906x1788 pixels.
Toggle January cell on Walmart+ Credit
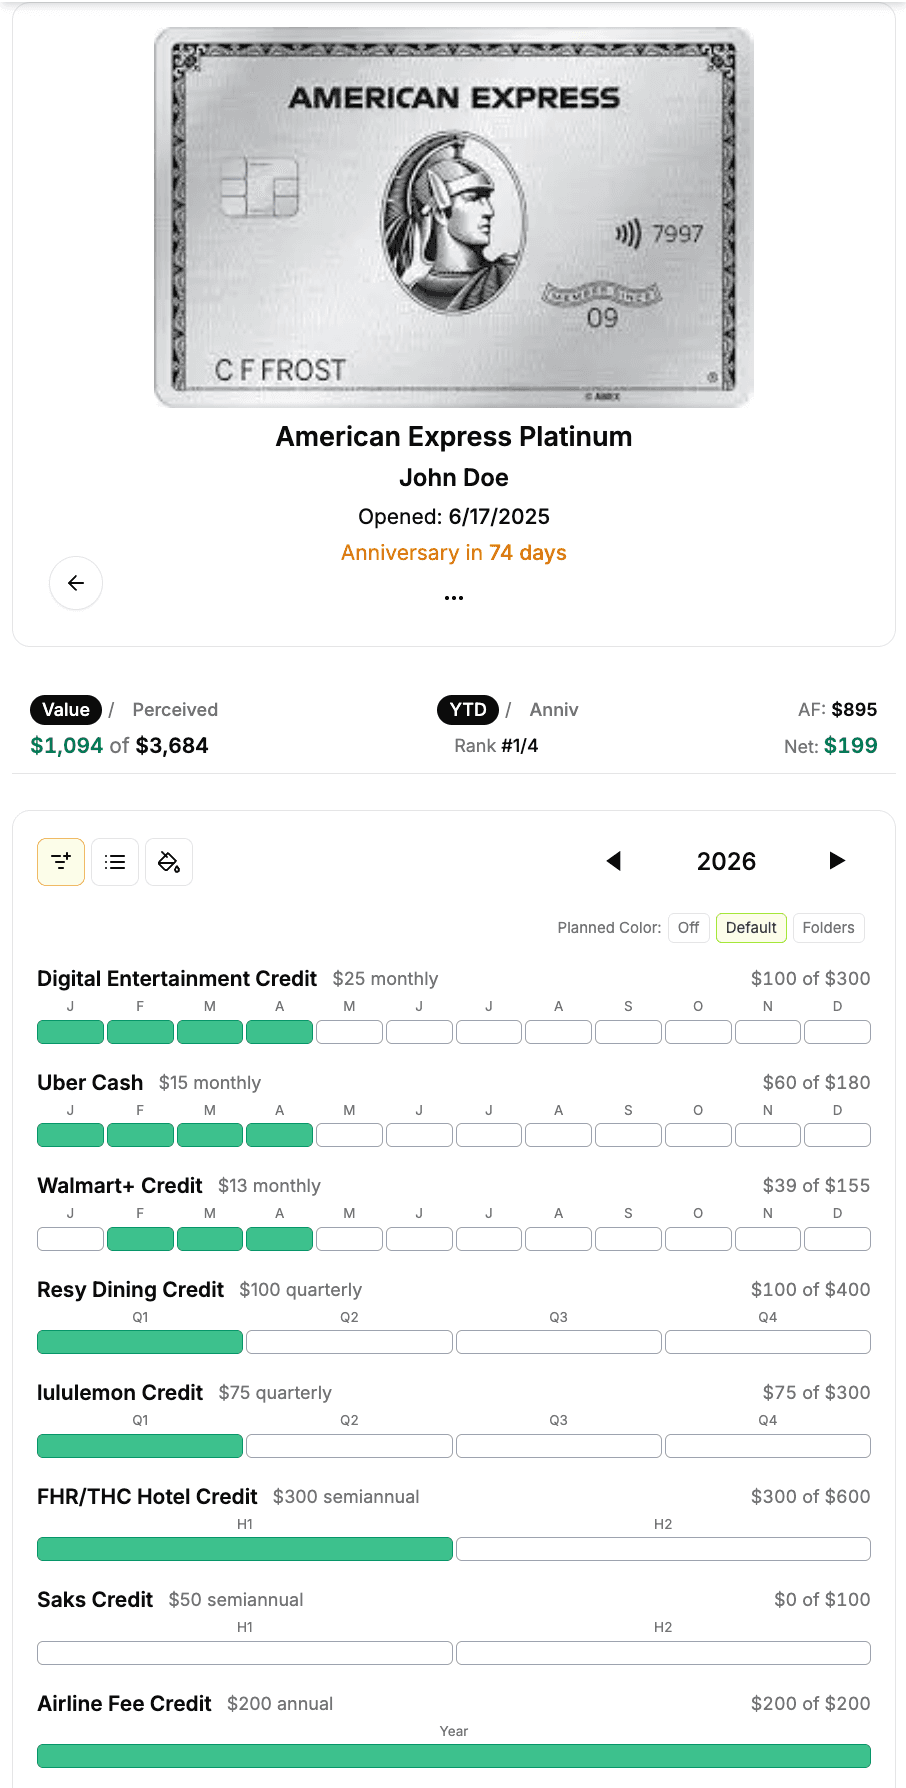(70, 1238)
